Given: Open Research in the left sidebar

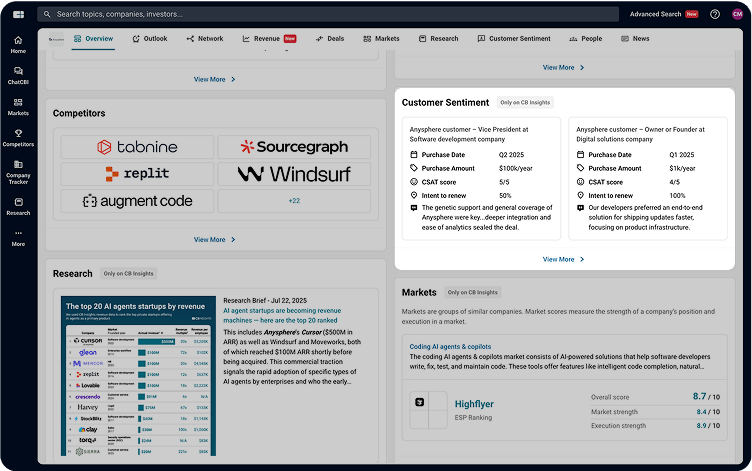Looking at the screenshot, I should tap(18, 205).
